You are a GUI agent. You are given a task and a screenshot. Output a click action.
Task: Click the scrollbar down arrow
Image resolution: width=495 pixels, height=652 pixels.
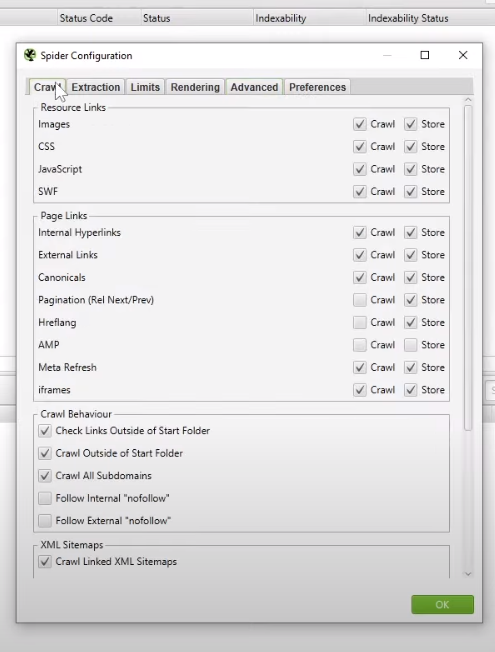tap(468, 574)
